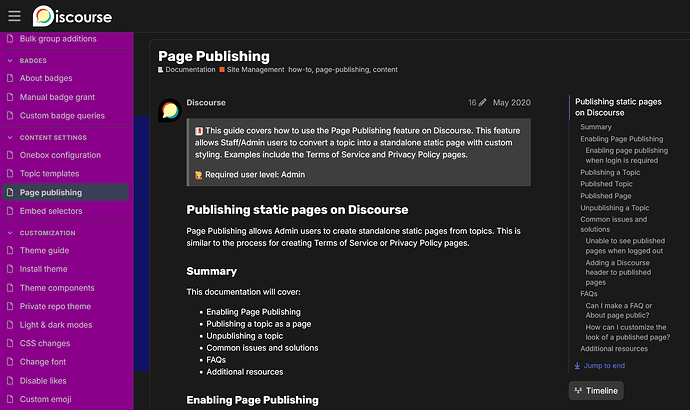
Task: Click the Jump to end arrow icon
Action: (577, 366)
